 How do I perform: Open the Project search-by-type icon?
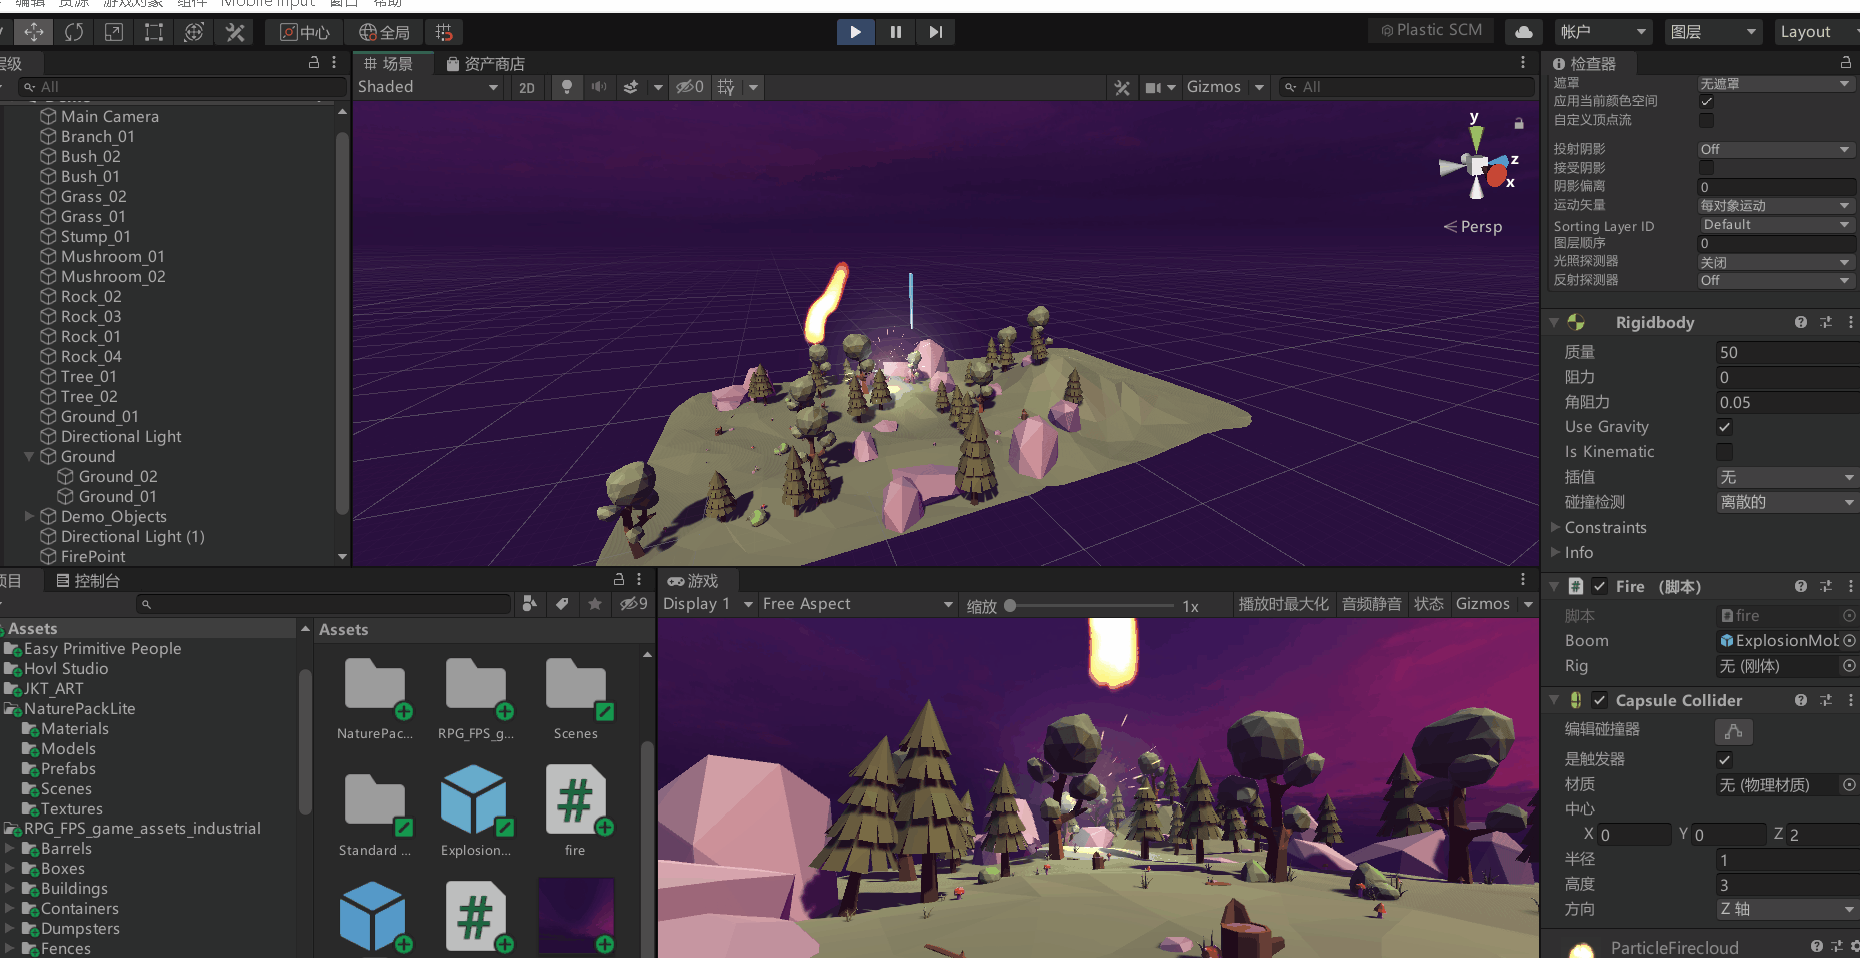(x=530, y=603)
